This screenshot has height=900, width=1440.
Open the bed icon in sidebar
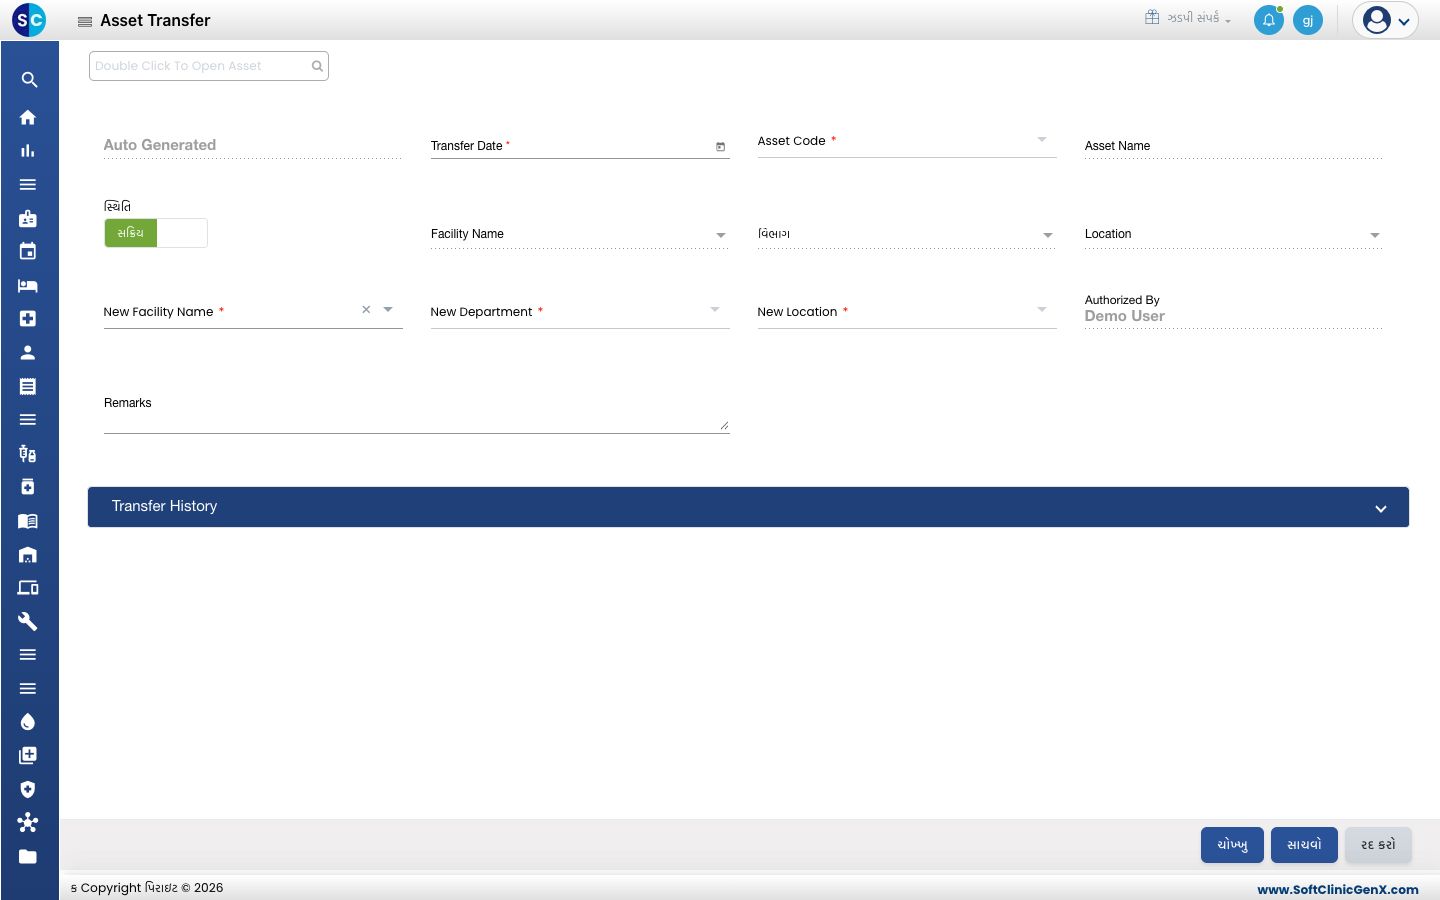click(28, 285)
